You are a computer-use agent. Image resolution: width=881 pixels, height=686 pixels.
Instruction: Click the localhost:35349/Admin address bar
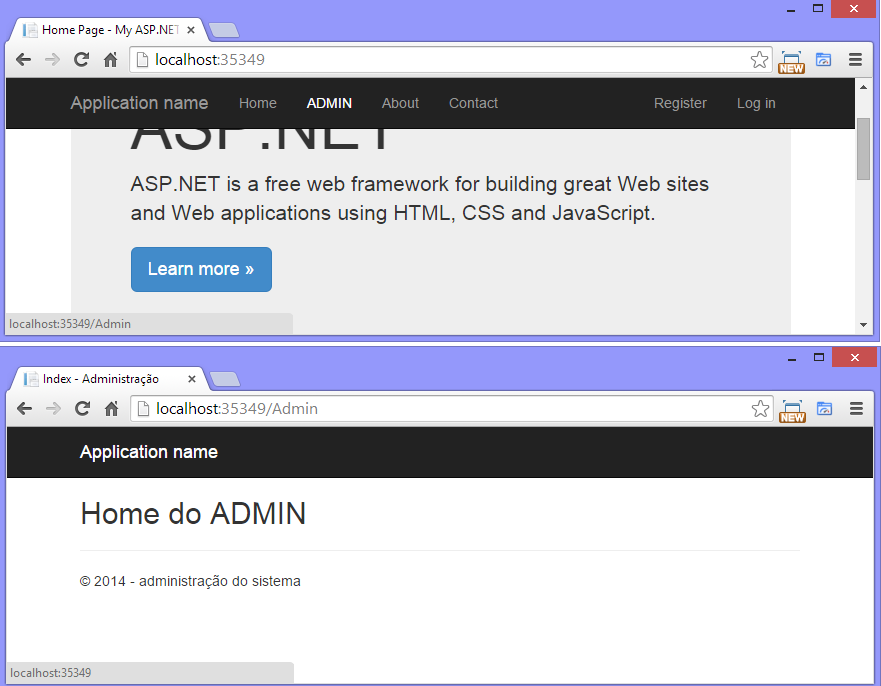(451, 408)
